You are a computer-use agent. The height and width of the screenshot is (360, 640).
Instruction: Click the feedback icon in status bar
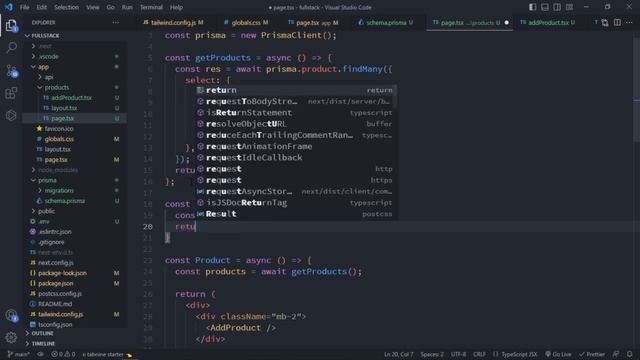point(616,354)
